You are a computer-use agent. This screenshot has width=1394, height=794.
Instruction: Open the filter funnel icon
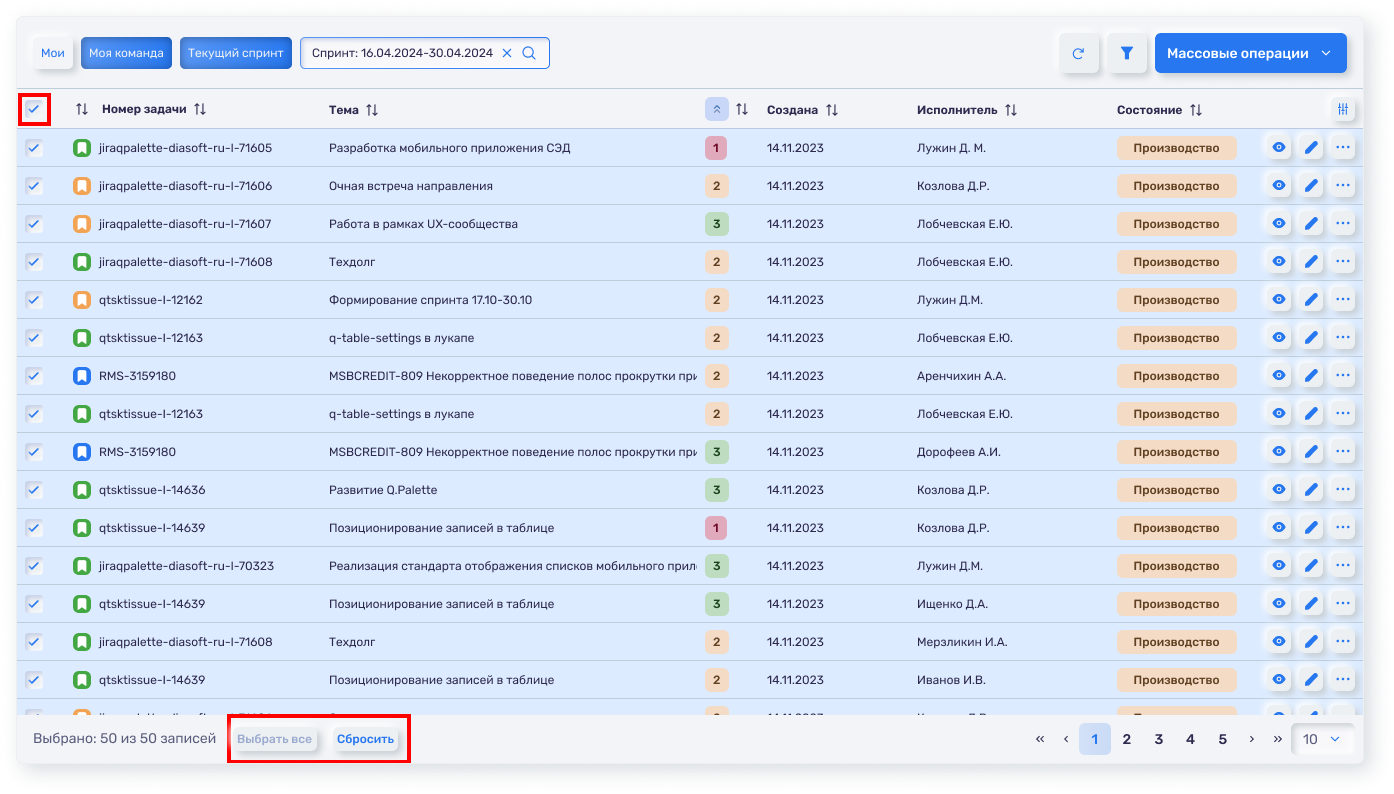pyautogui.click(x=1127, y=54)
